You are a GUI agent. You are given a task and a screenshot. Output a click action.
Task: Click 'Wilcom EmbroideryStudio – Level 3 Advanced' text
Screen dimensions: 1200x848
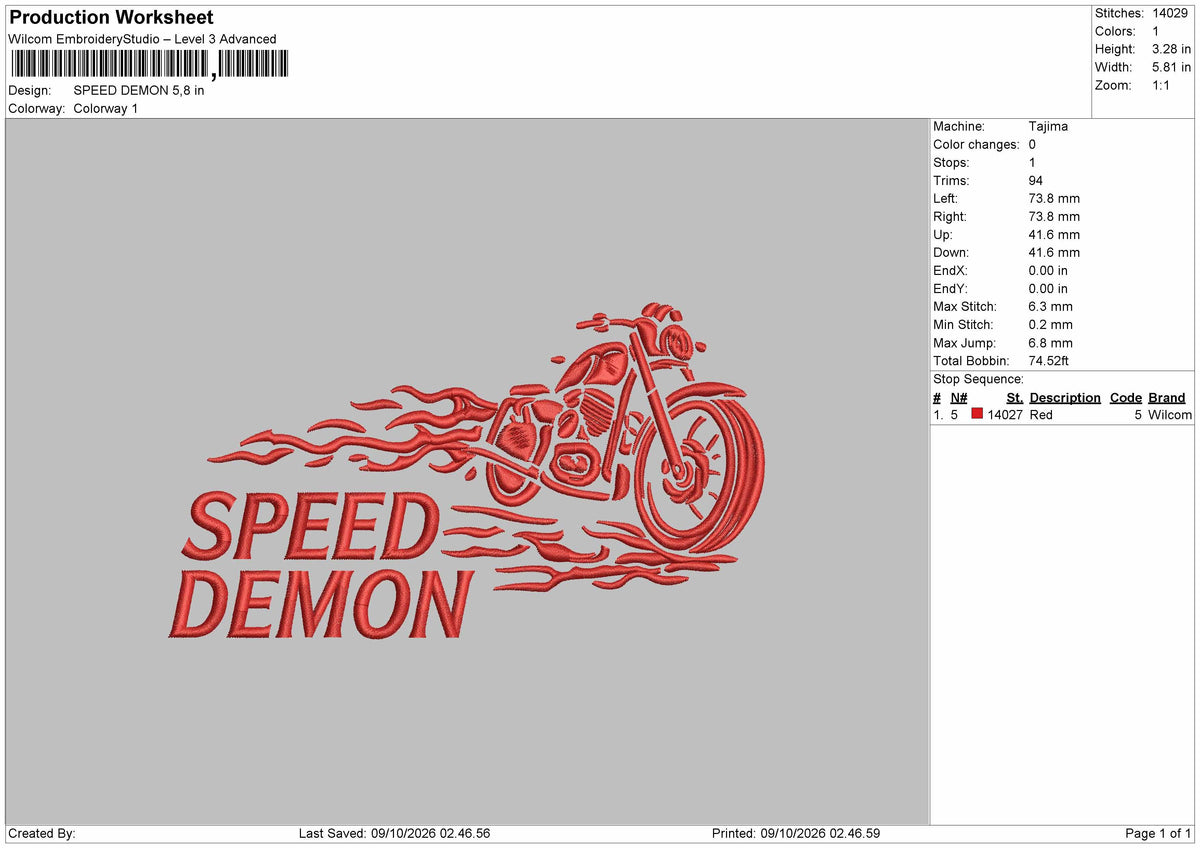tap(142, 39)
